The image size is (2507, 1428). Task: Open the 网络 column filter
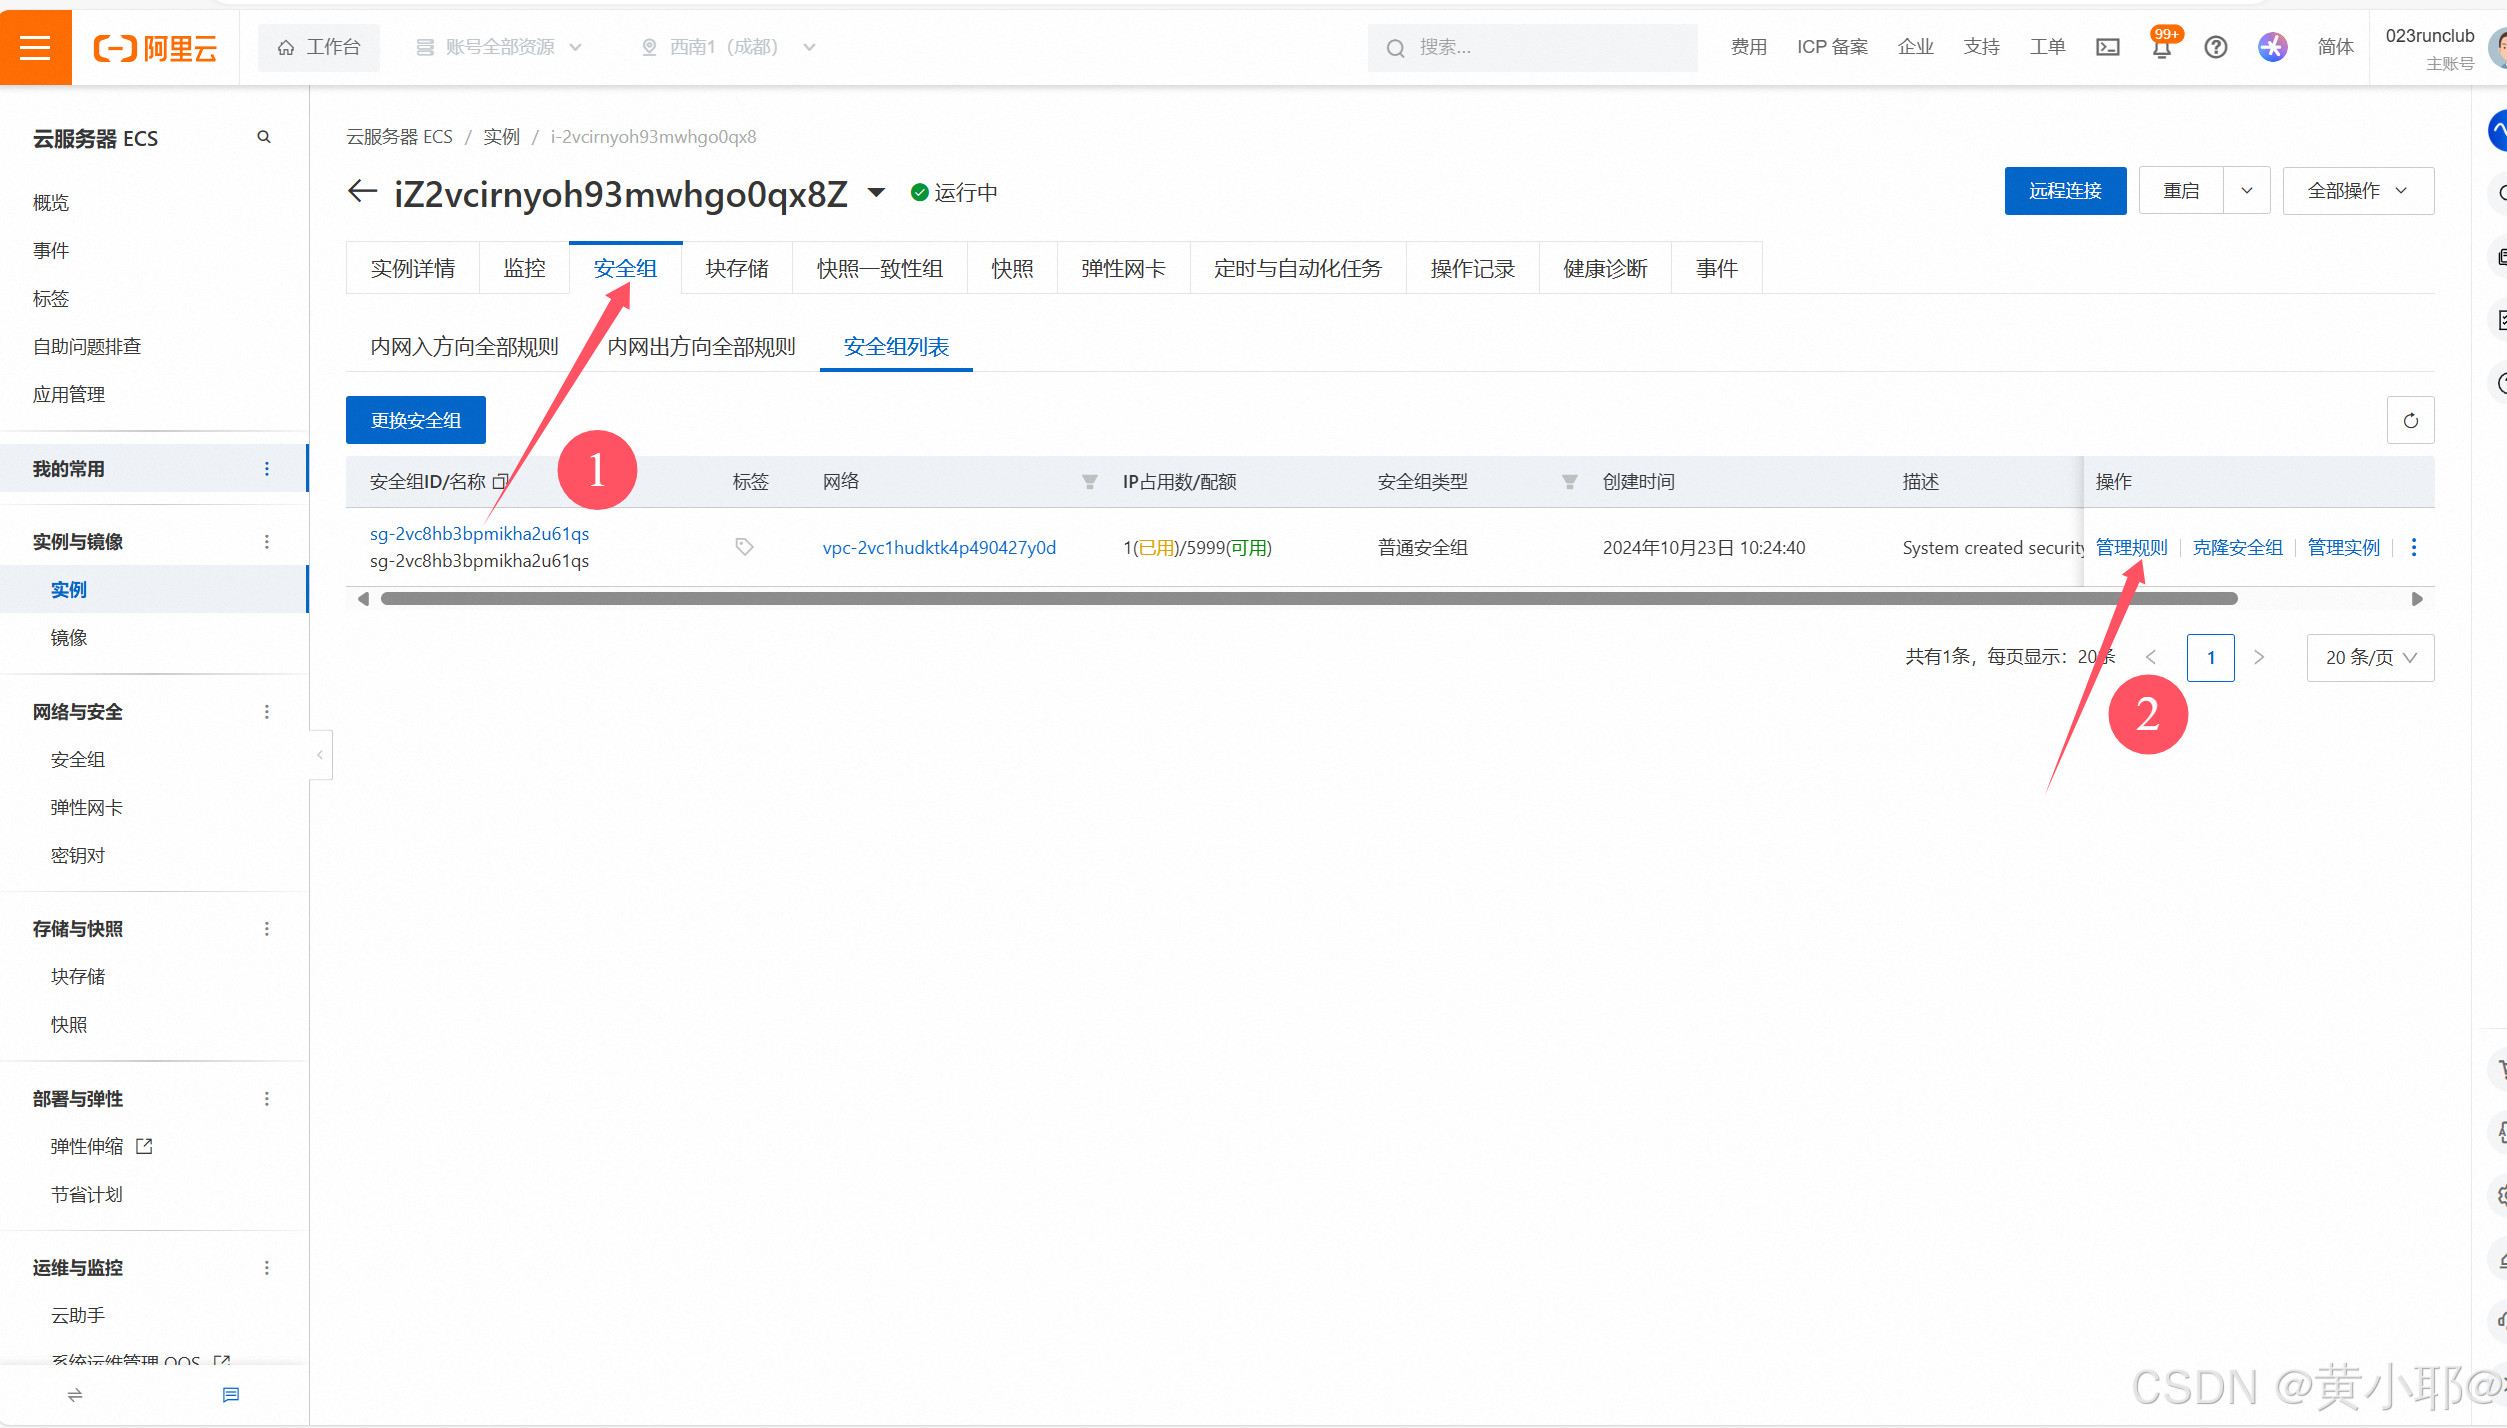[1089, 482]
